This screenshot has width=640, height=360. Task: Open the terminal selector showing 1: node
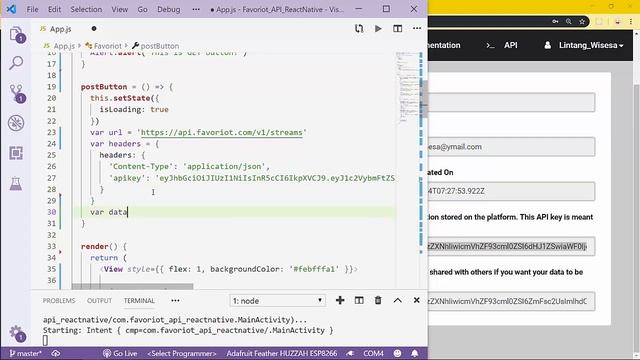277,301
